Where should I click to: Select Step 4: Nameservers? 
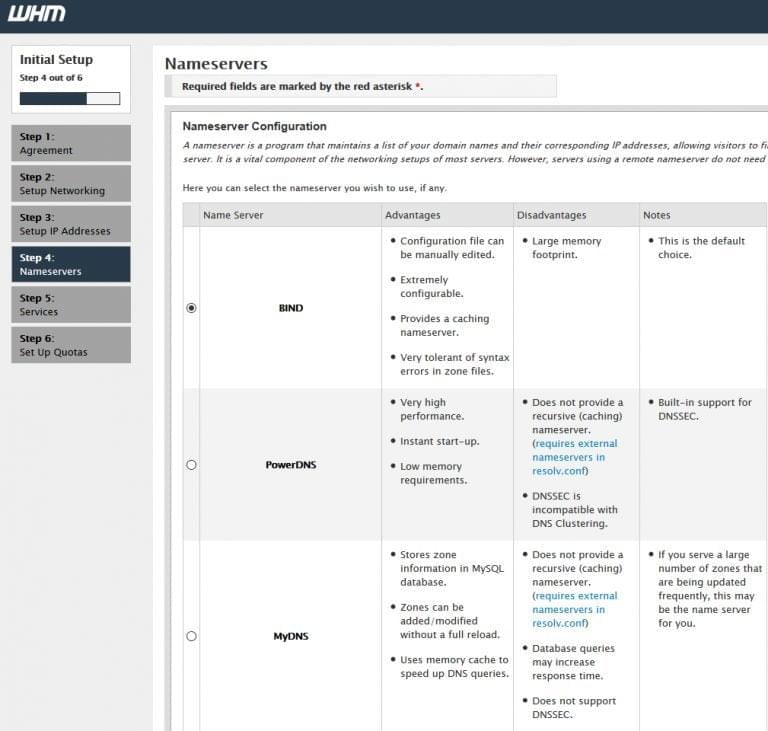(x=71, y=264)
